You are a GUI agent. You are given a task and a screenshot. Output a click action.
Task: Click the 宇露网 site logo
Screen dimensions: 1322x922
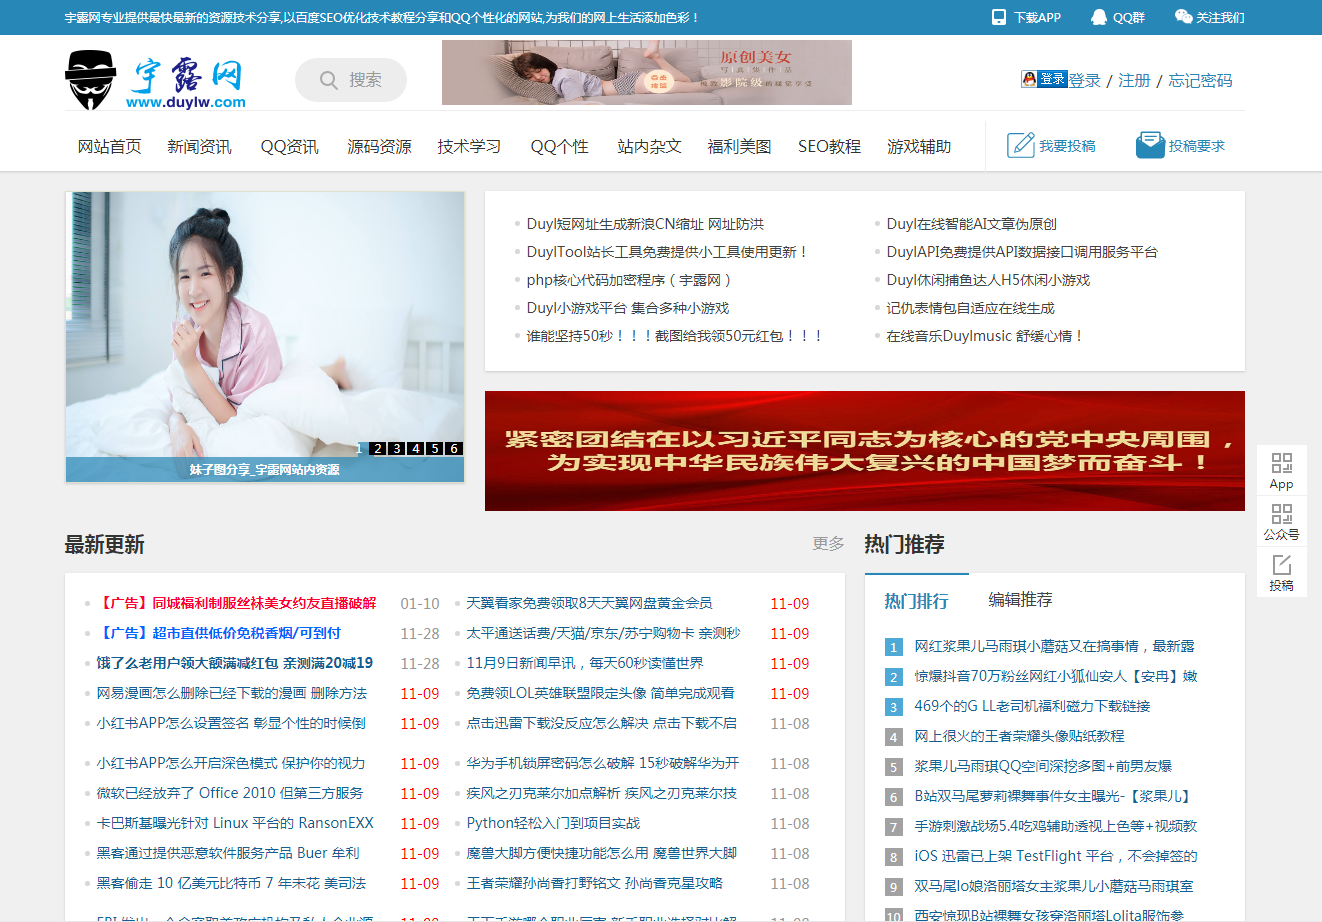[156, 81]
